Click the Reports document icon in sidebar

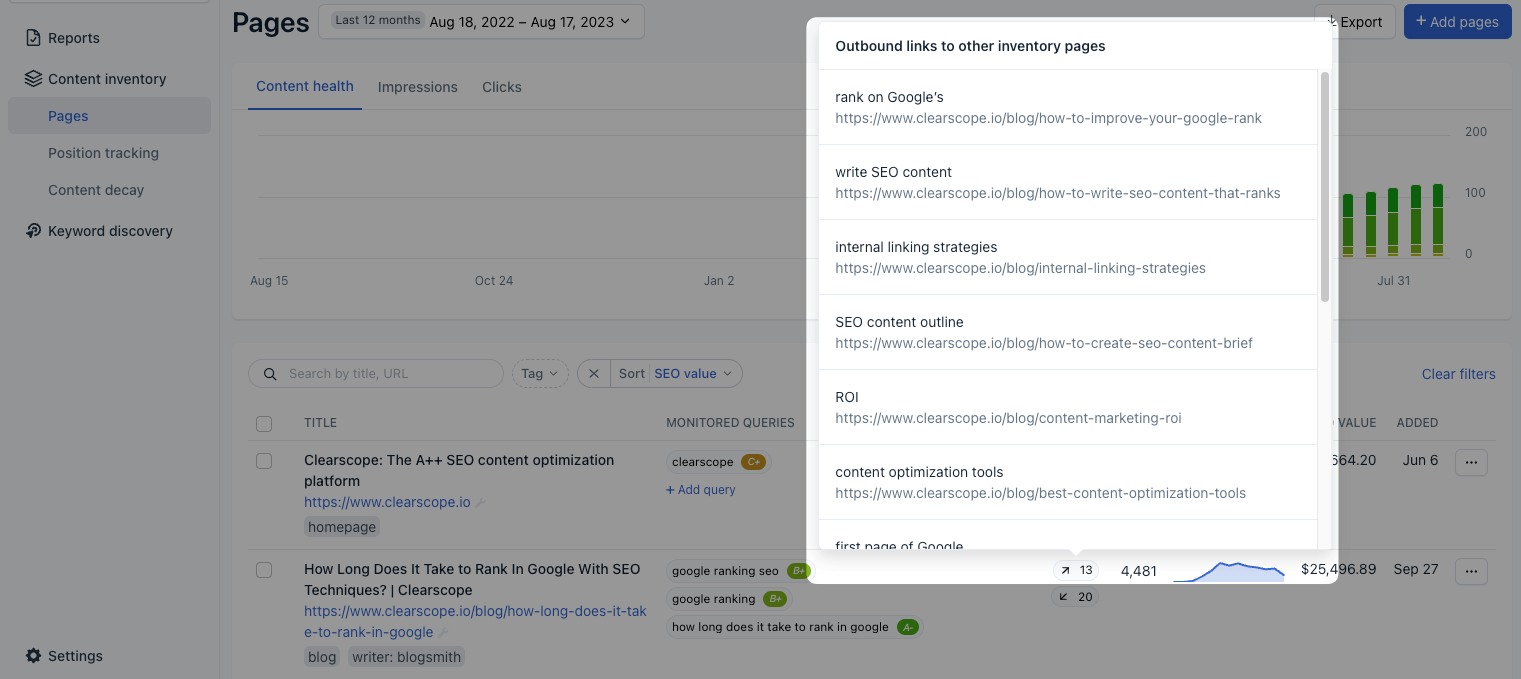pos(33,38)
